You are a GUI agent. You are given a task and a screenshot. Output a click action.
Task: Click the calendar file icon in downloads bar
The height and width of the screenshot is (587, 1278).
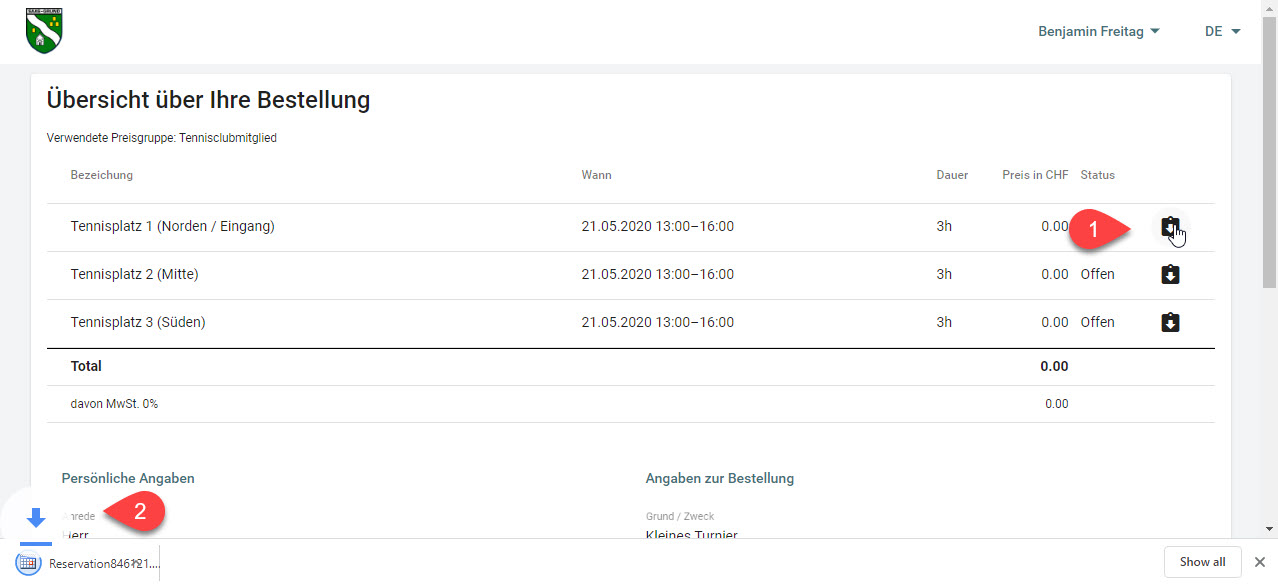(x=29, y=563)
